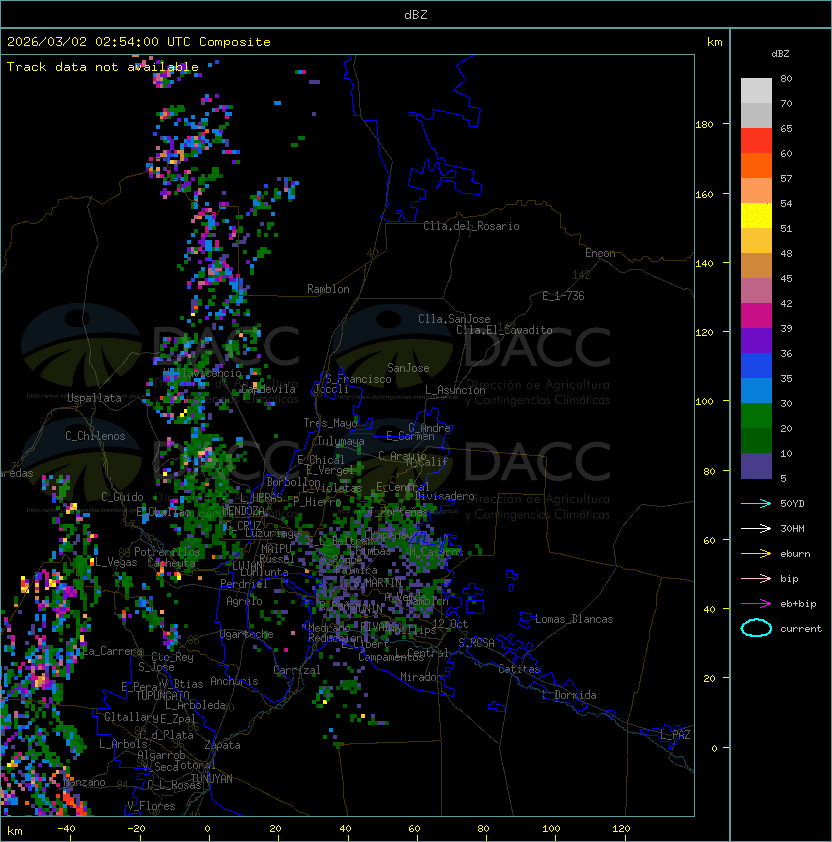The image size is (832, 842).
Task: Click the 'L_Dormida' map label
Action: (569, 695)
